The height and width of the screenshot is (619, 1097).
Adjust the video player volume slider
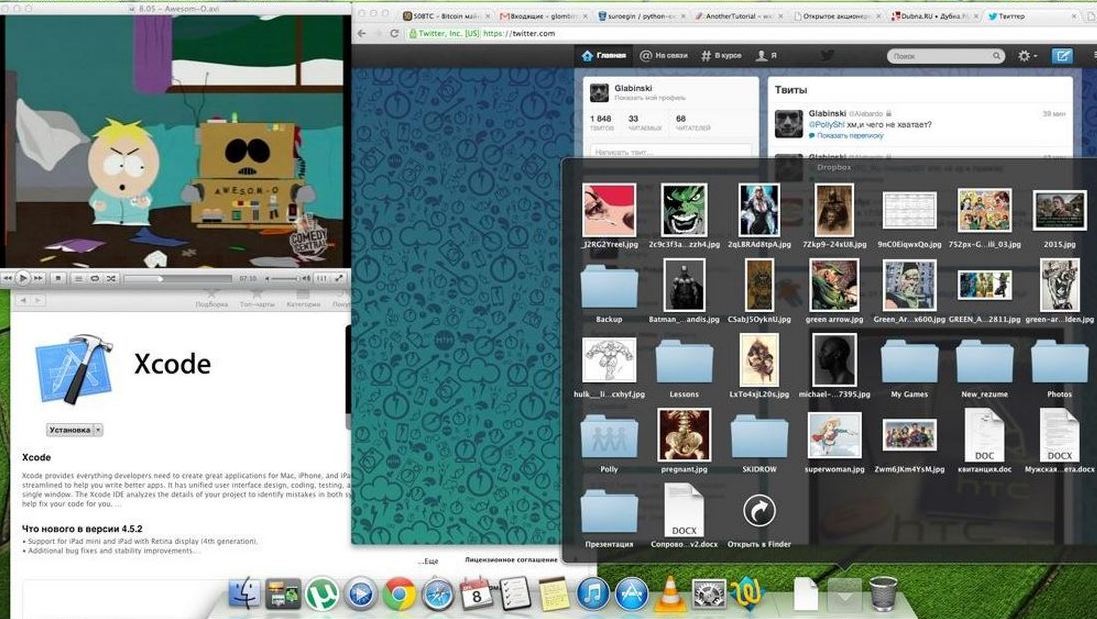click(286, 278)
